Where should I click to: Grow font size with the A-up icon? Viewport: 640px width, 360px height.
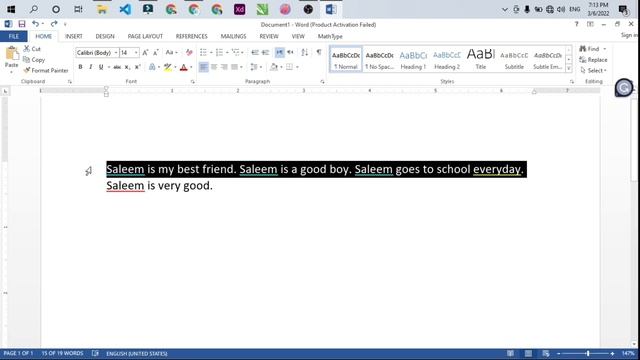click(x=145, y=53)
